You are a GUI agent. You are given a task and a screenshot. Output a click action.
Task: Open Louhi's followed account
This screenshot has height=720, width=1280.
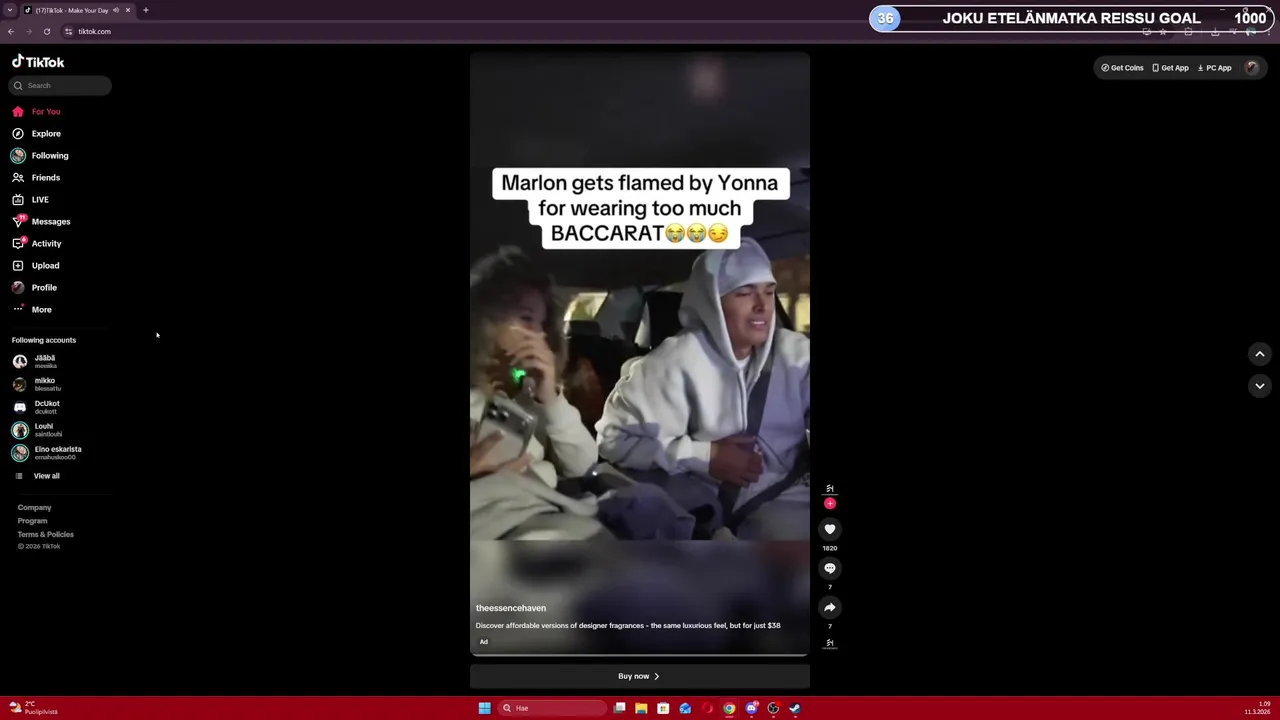coord(37,430)
